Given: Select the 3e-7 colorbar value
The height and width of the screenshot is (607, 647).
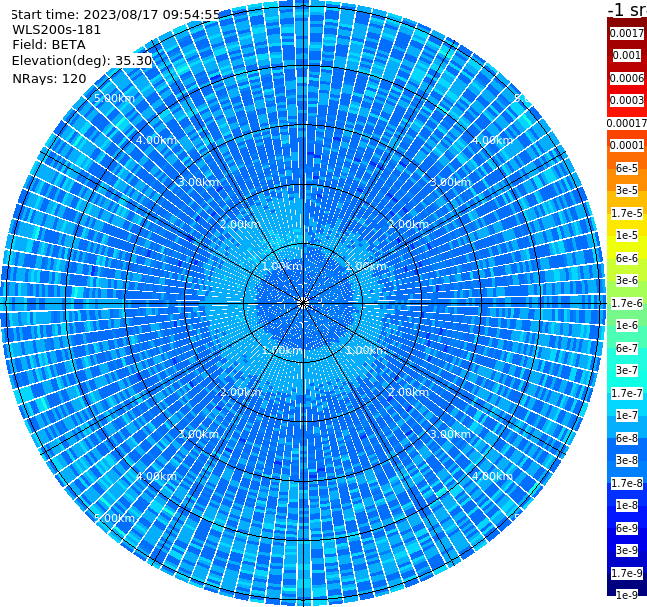Looking at the screenshot, I should pos(627,370).
